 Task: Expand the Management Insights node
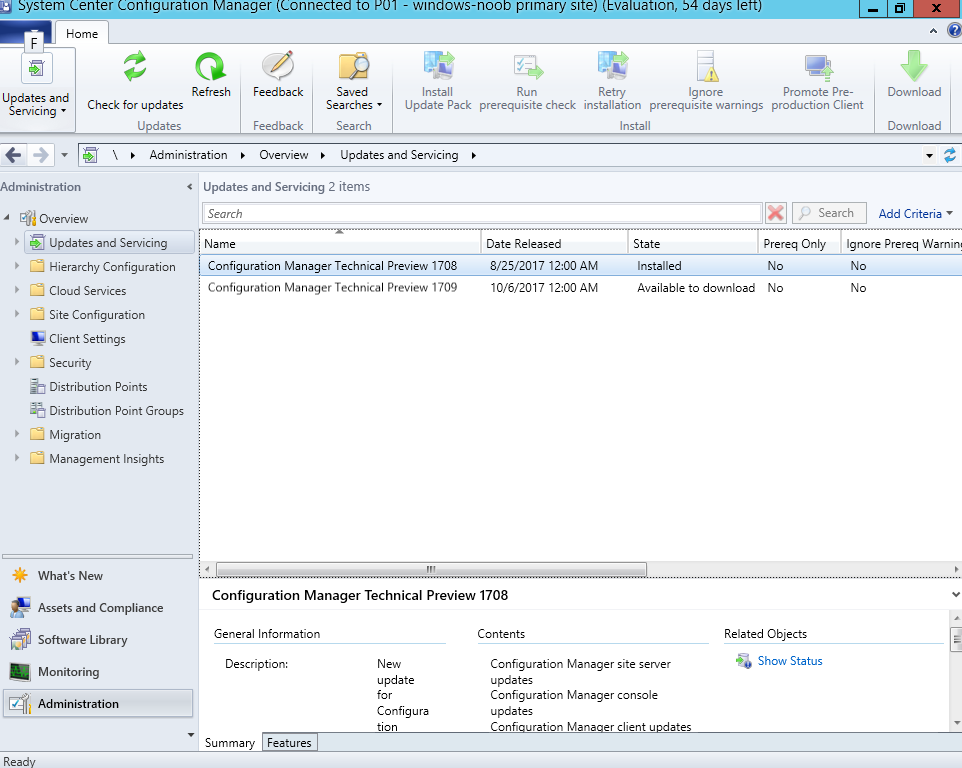[17, 458]
